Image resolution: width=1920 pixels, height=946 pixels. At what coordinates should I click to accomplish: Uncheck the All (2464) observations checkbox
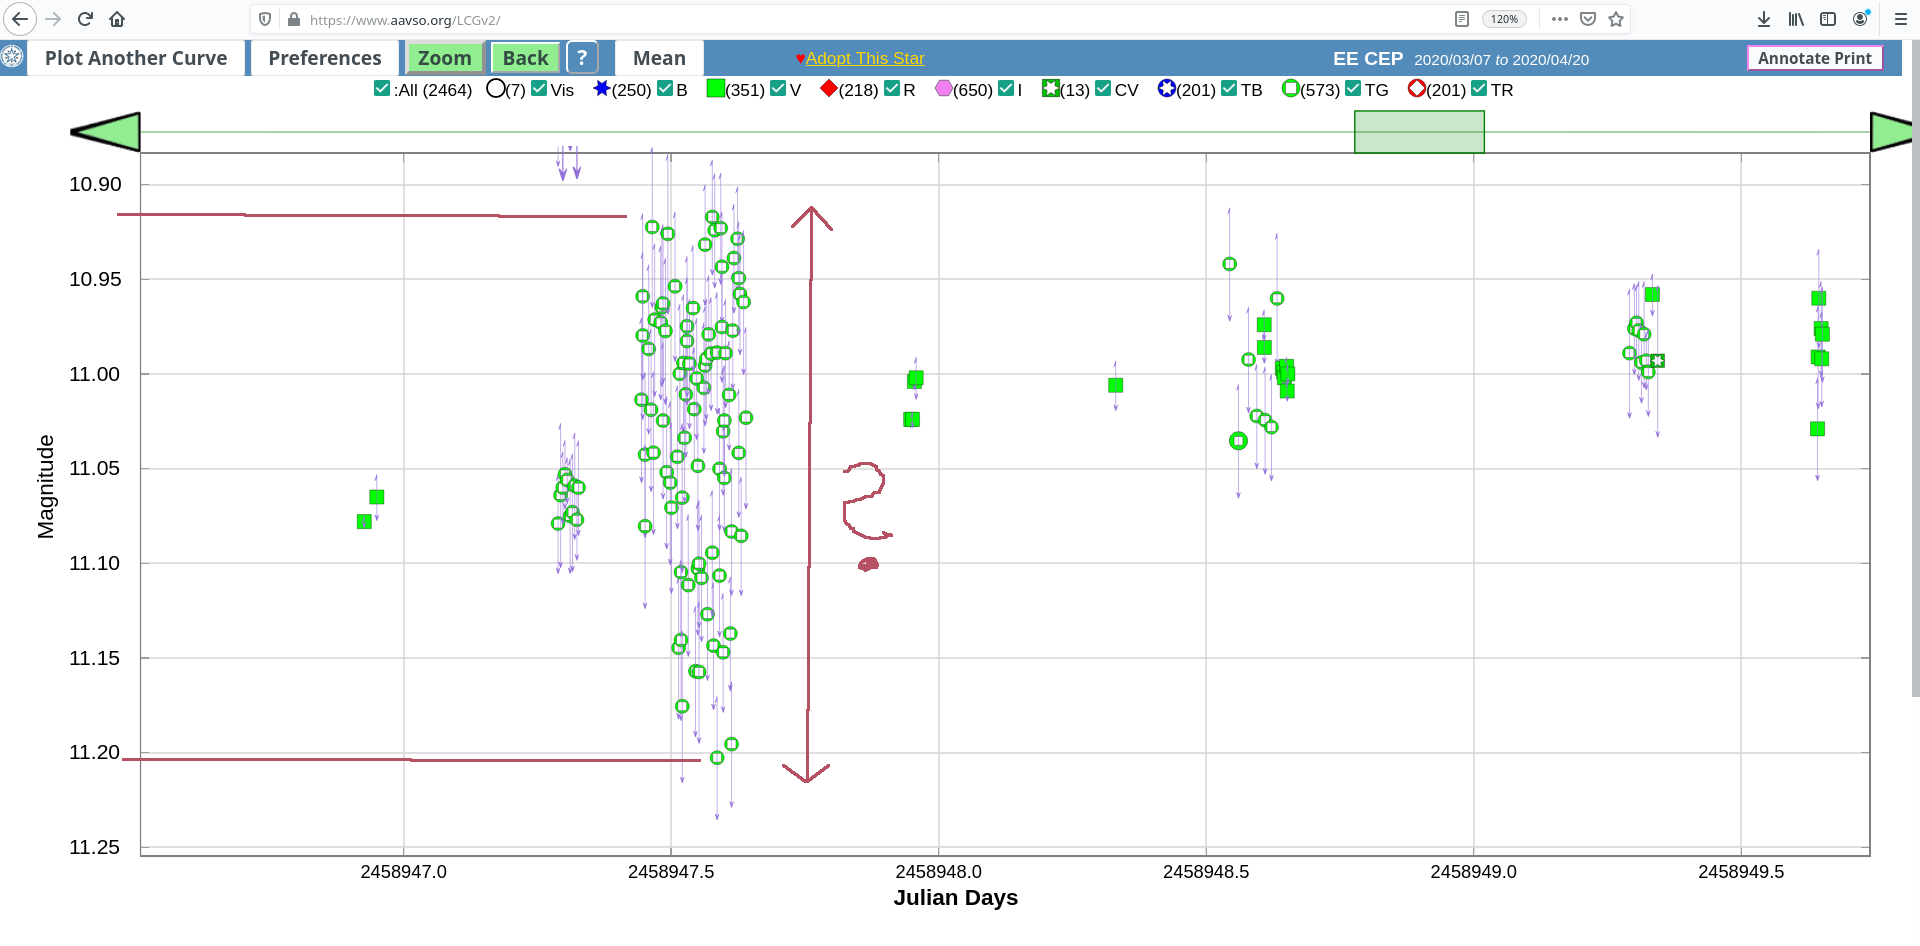point(382,89)
